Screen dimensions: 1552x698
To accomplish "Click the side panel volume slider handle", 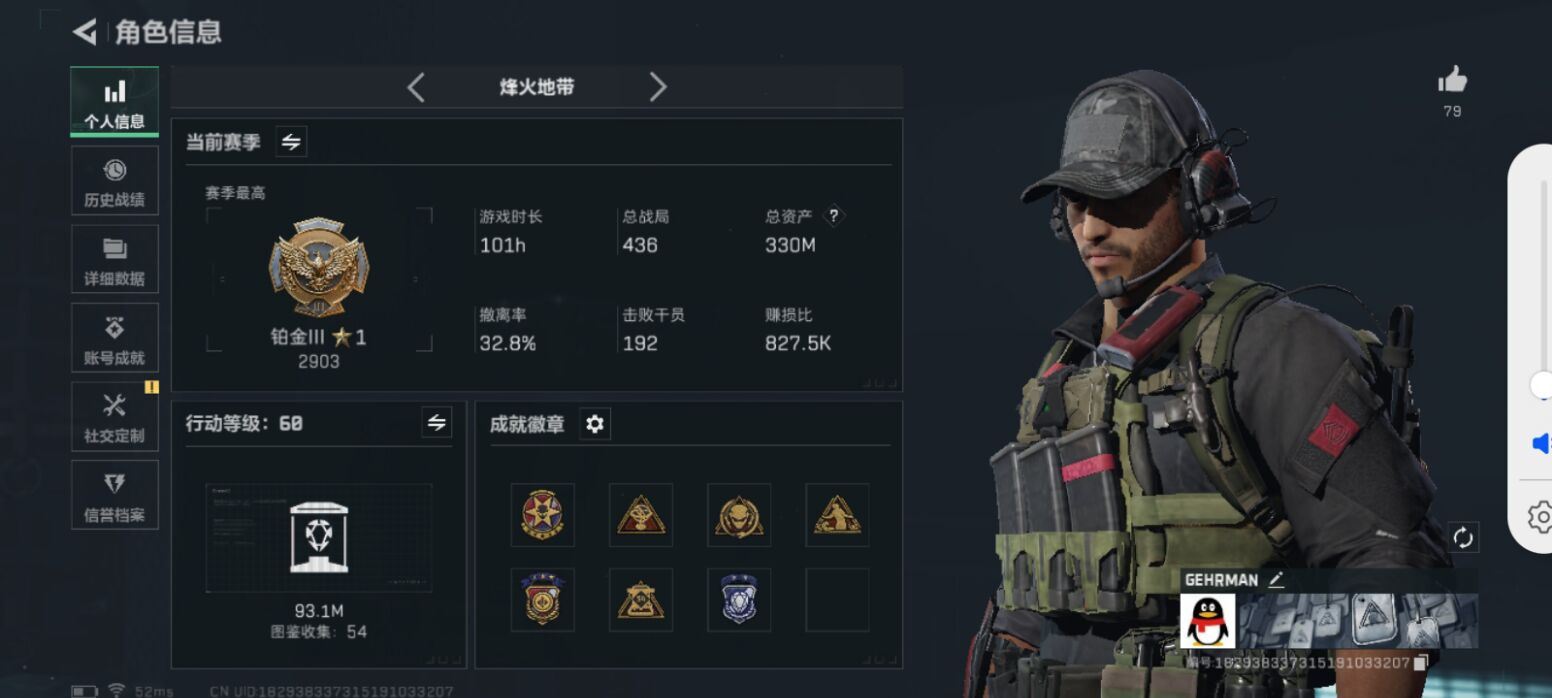I will click(x=1542, y=385).
